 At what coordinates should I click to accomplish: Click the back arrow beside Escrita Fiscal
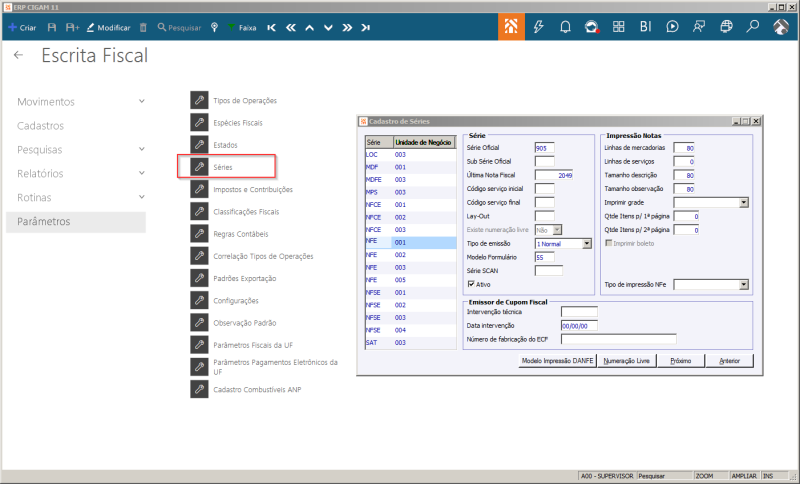[18, 55]
